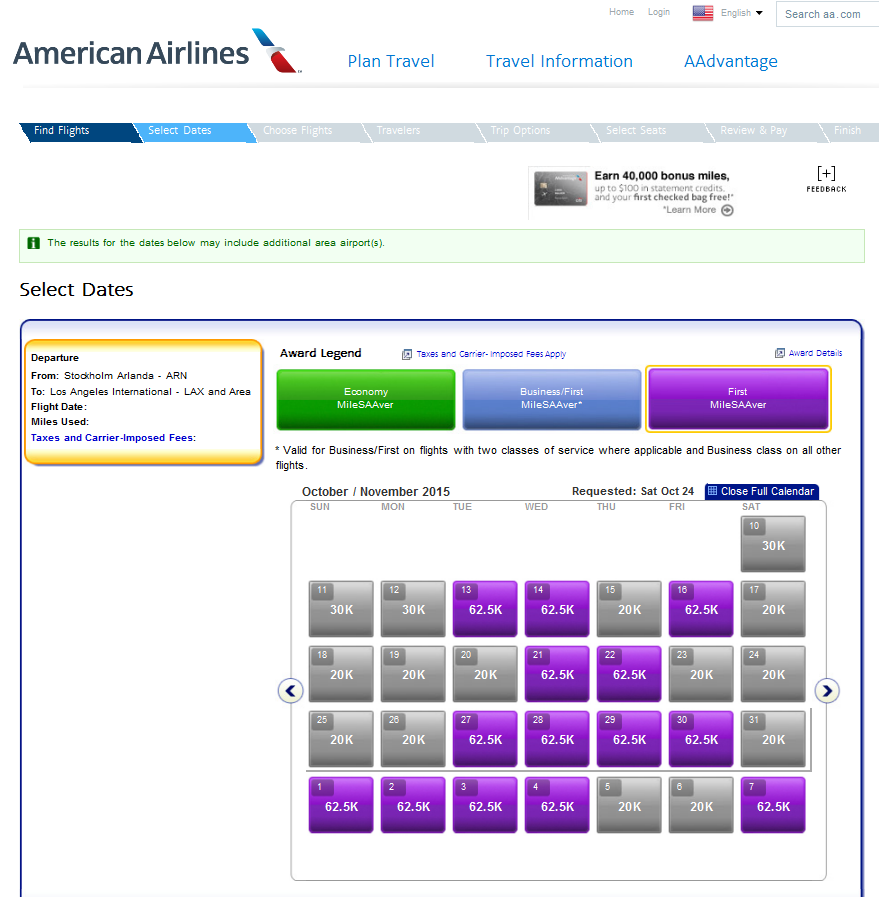879x897 pixels.
Task: Open the AAdvantage menu
Action: pos(731,61)
